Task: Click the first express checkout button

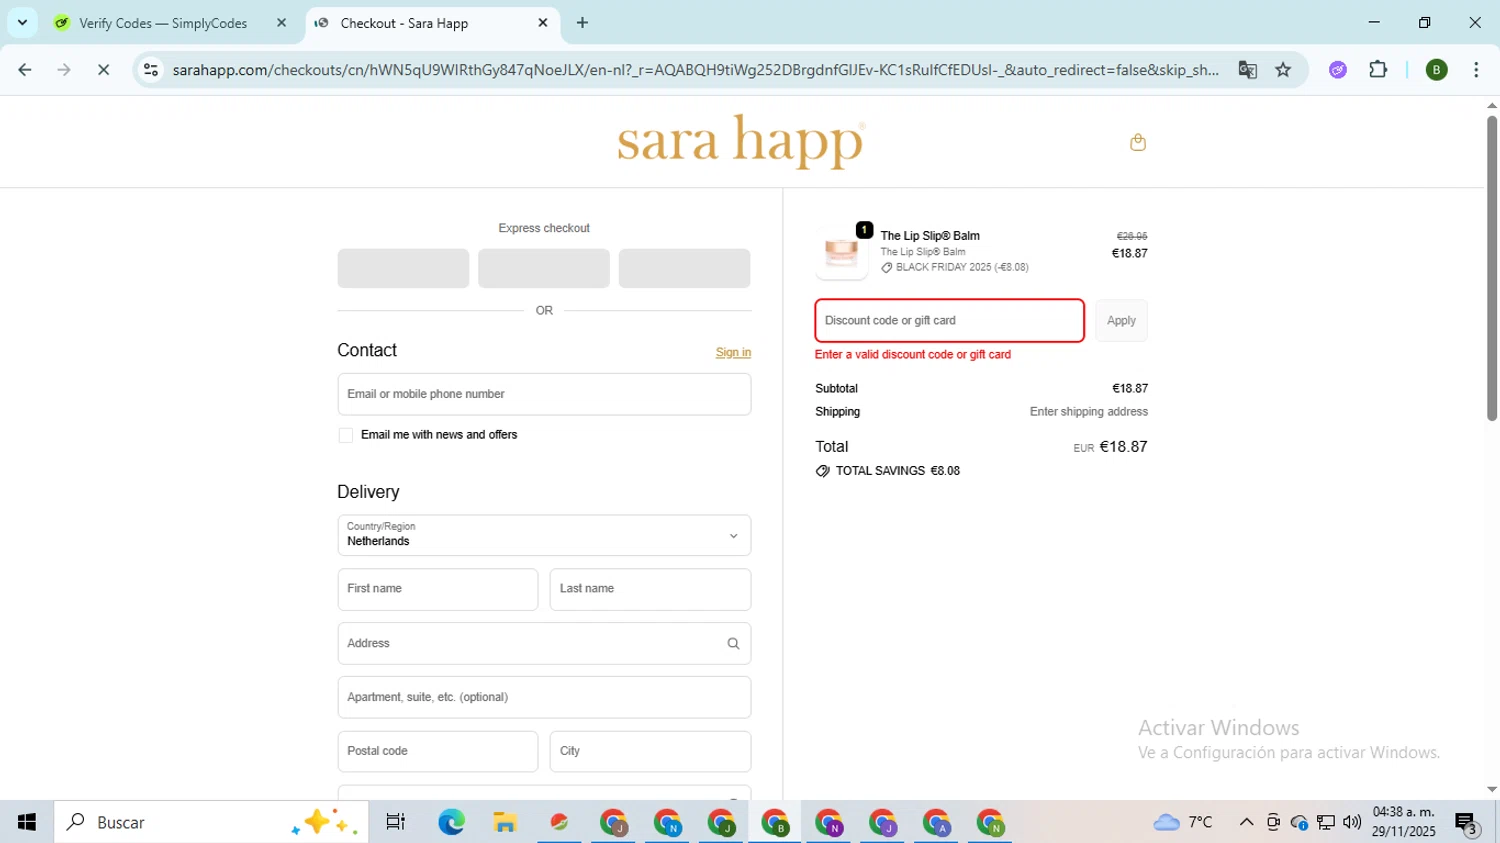Action: [403, 268]
